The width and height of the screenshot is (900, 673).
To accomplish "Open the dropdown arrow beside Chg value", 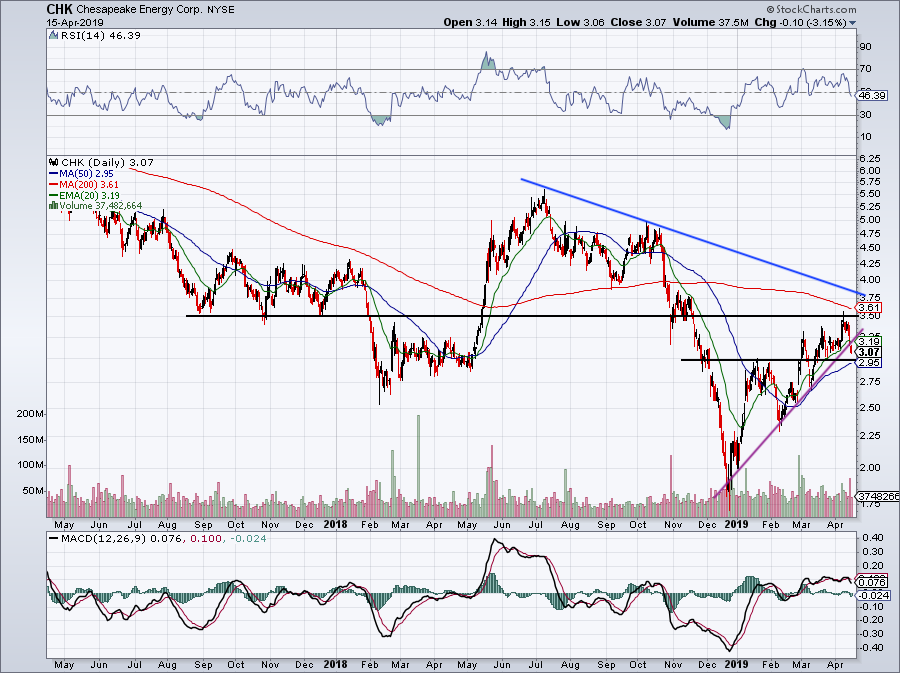I will coord(852,23).
